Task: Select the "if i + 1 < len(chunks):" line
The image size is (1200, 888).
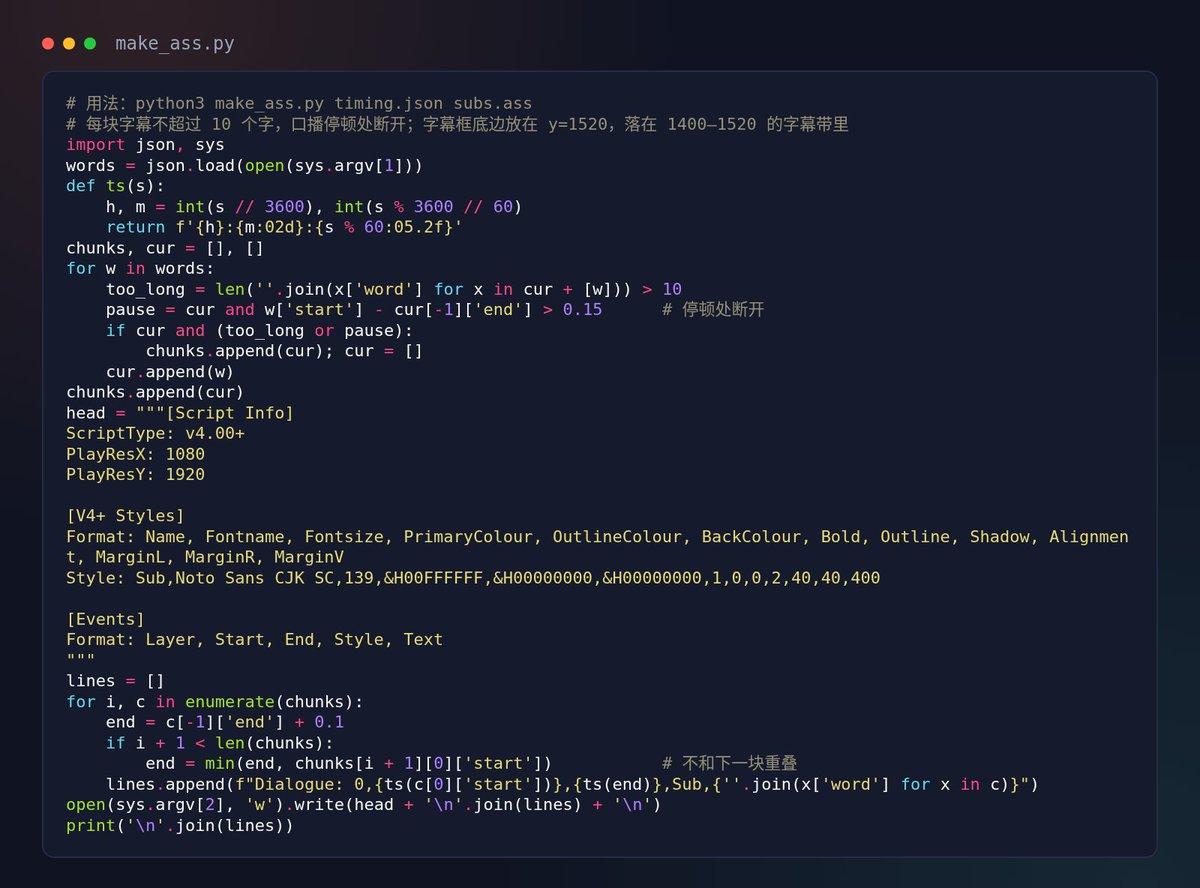Action: pyautogui.click(x=219, y=743)
